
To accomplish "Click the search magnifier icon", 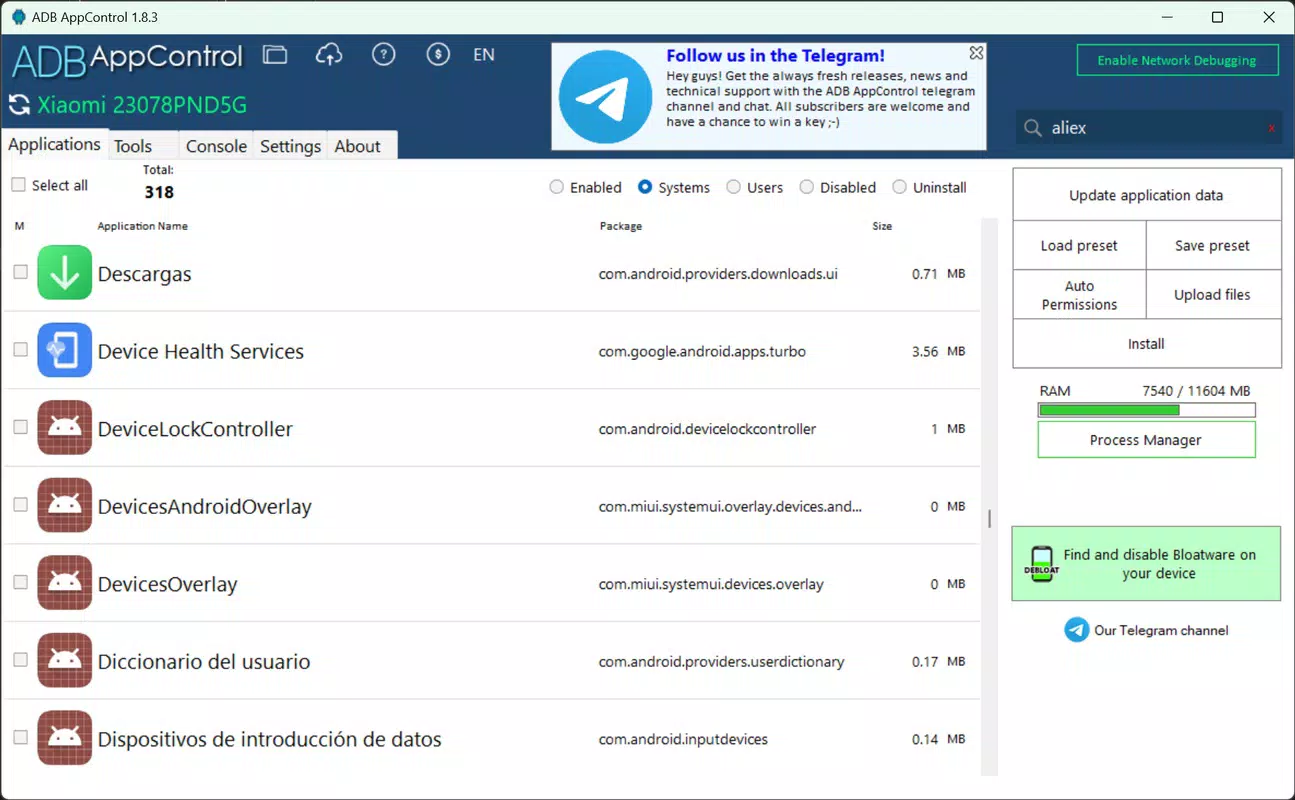I will [x=1031, y=128].
